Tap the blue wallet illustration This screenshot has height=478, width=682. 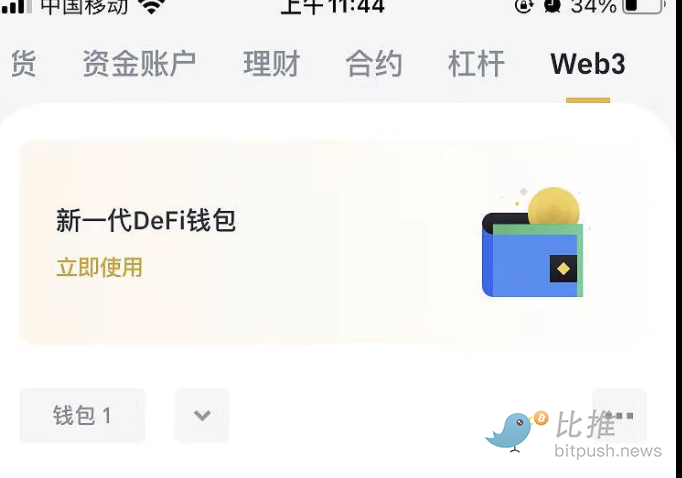tap(532, 255)
